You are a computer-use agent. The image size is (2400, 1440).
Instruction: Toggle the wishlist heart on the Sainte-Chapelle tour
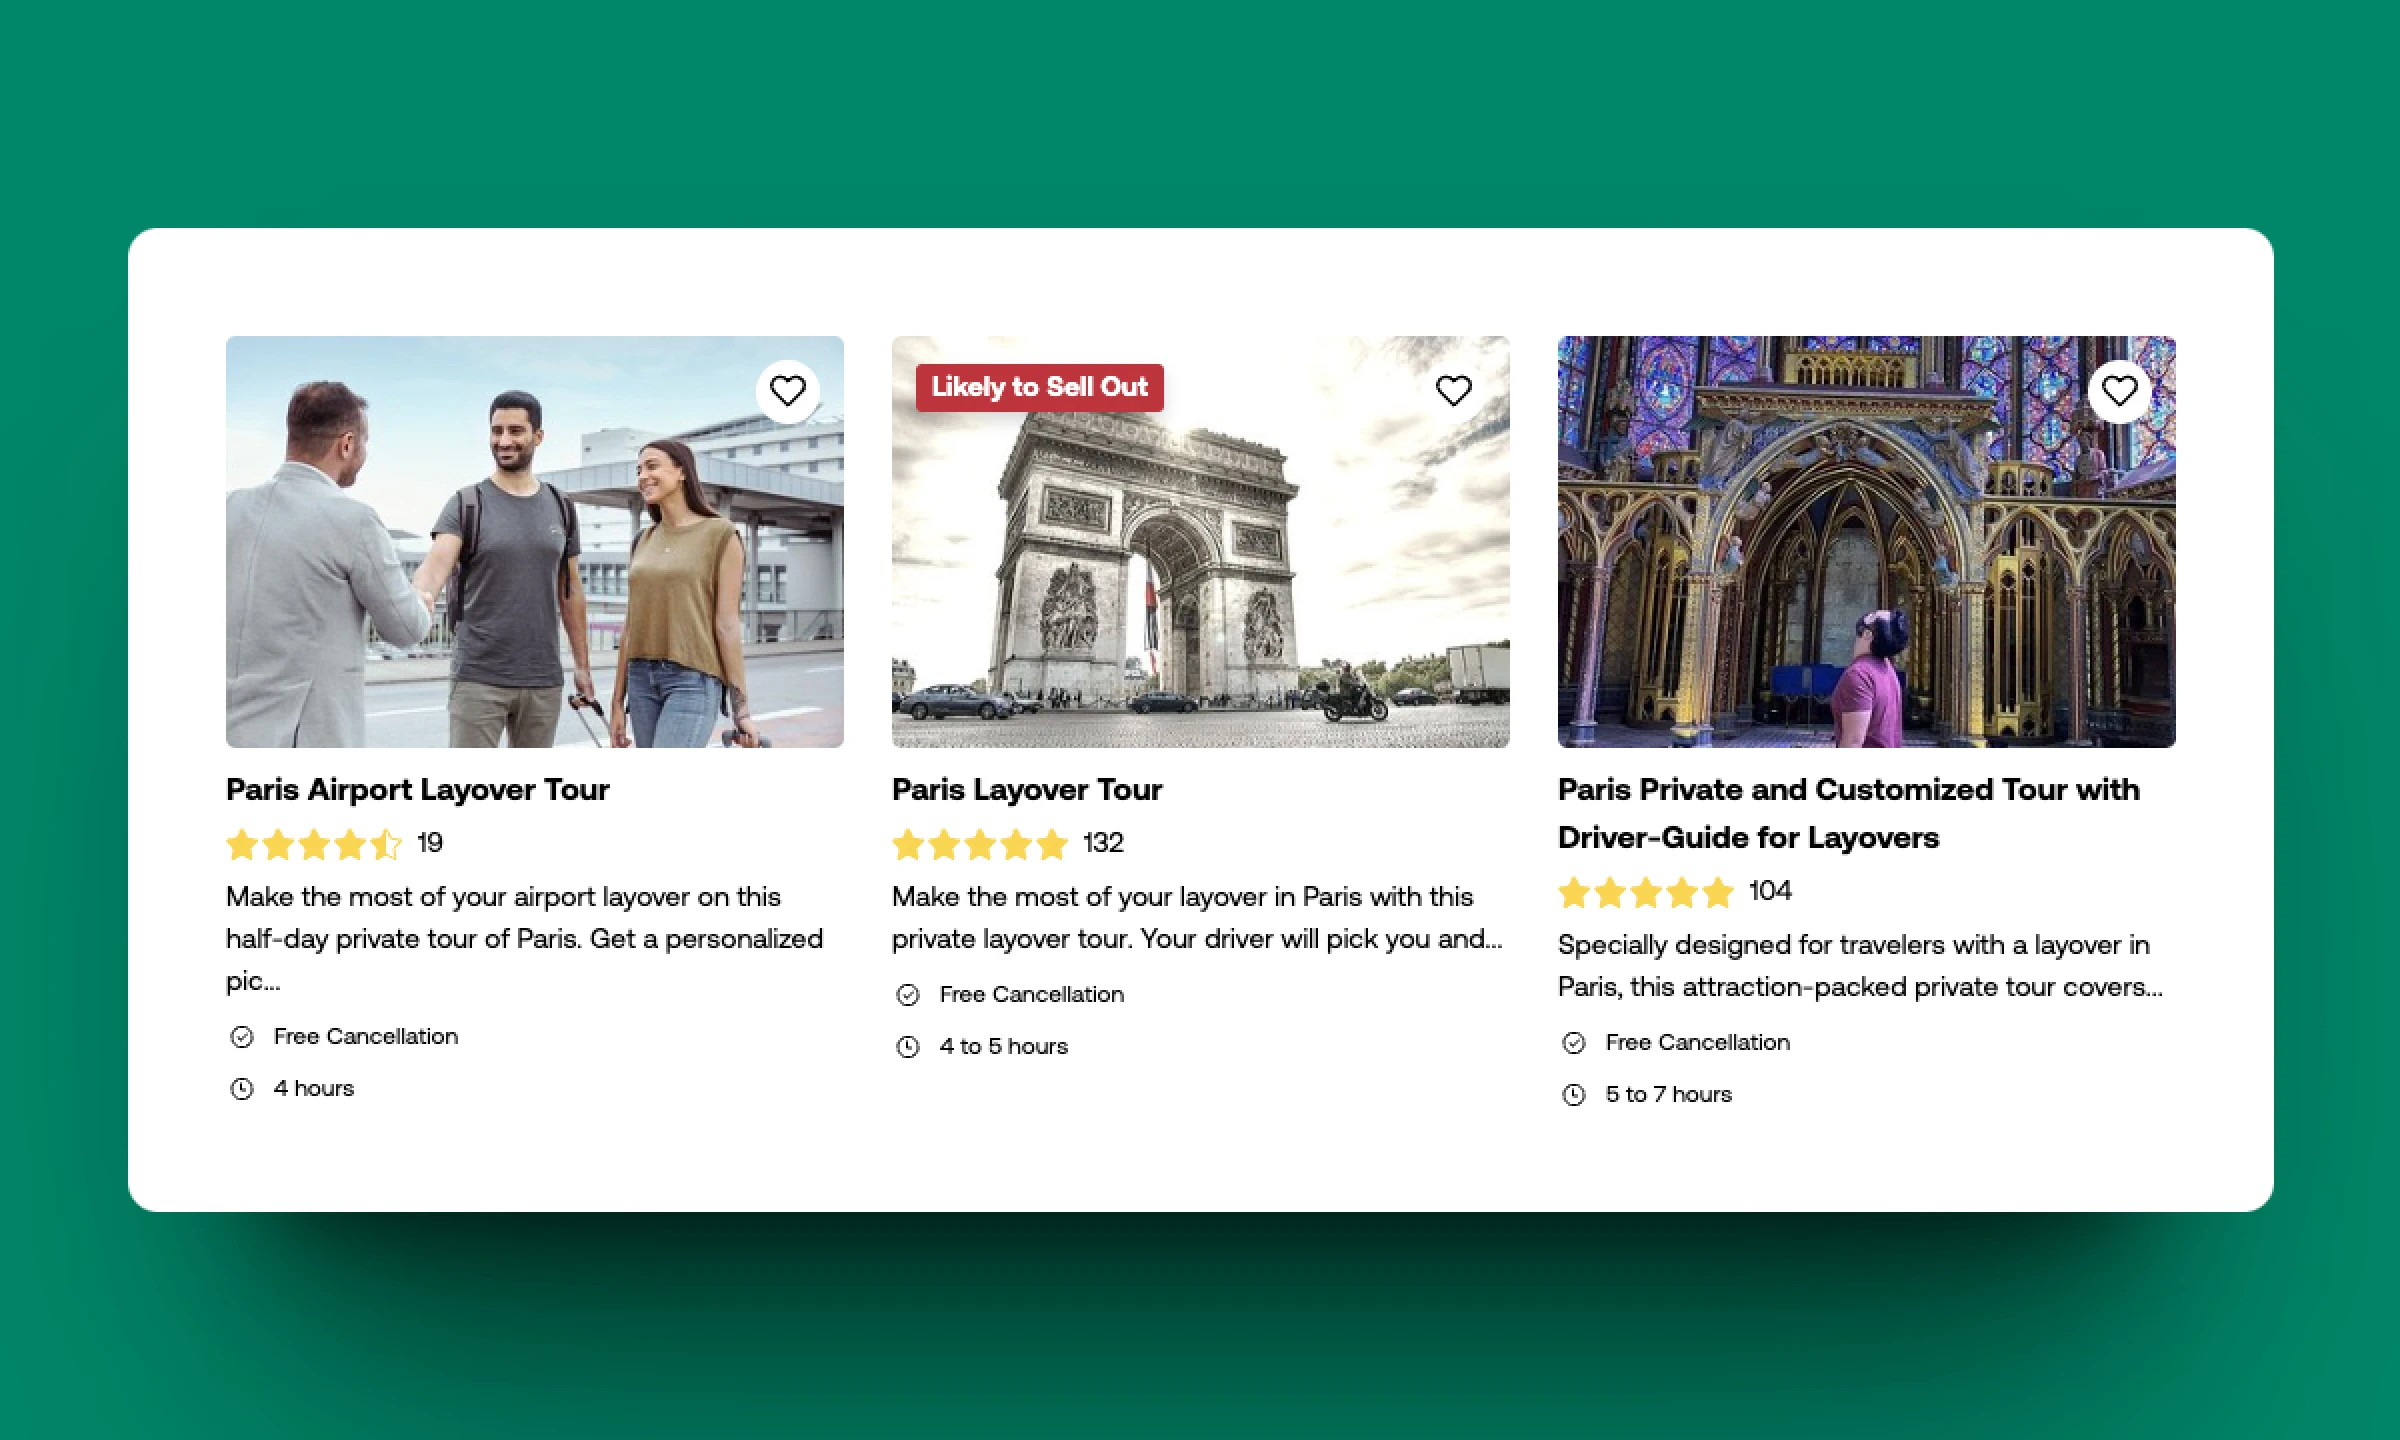point(2121,390)
